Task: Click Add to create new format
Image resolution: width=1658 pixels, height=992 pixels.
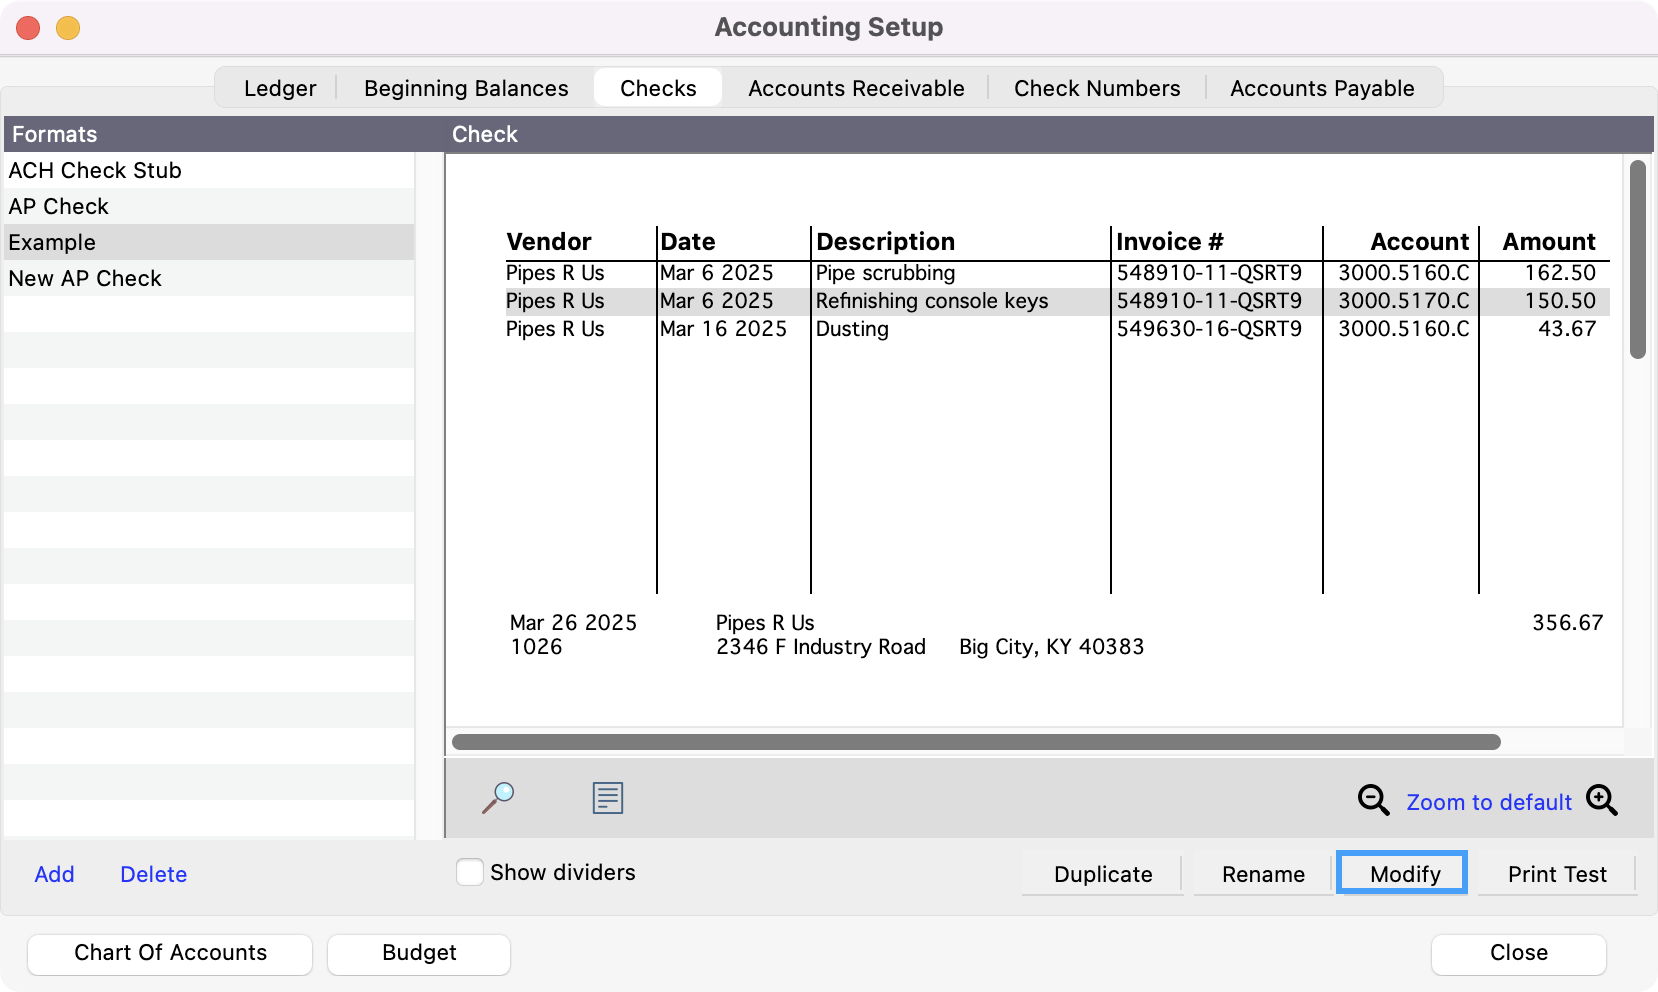Action: 54,874
